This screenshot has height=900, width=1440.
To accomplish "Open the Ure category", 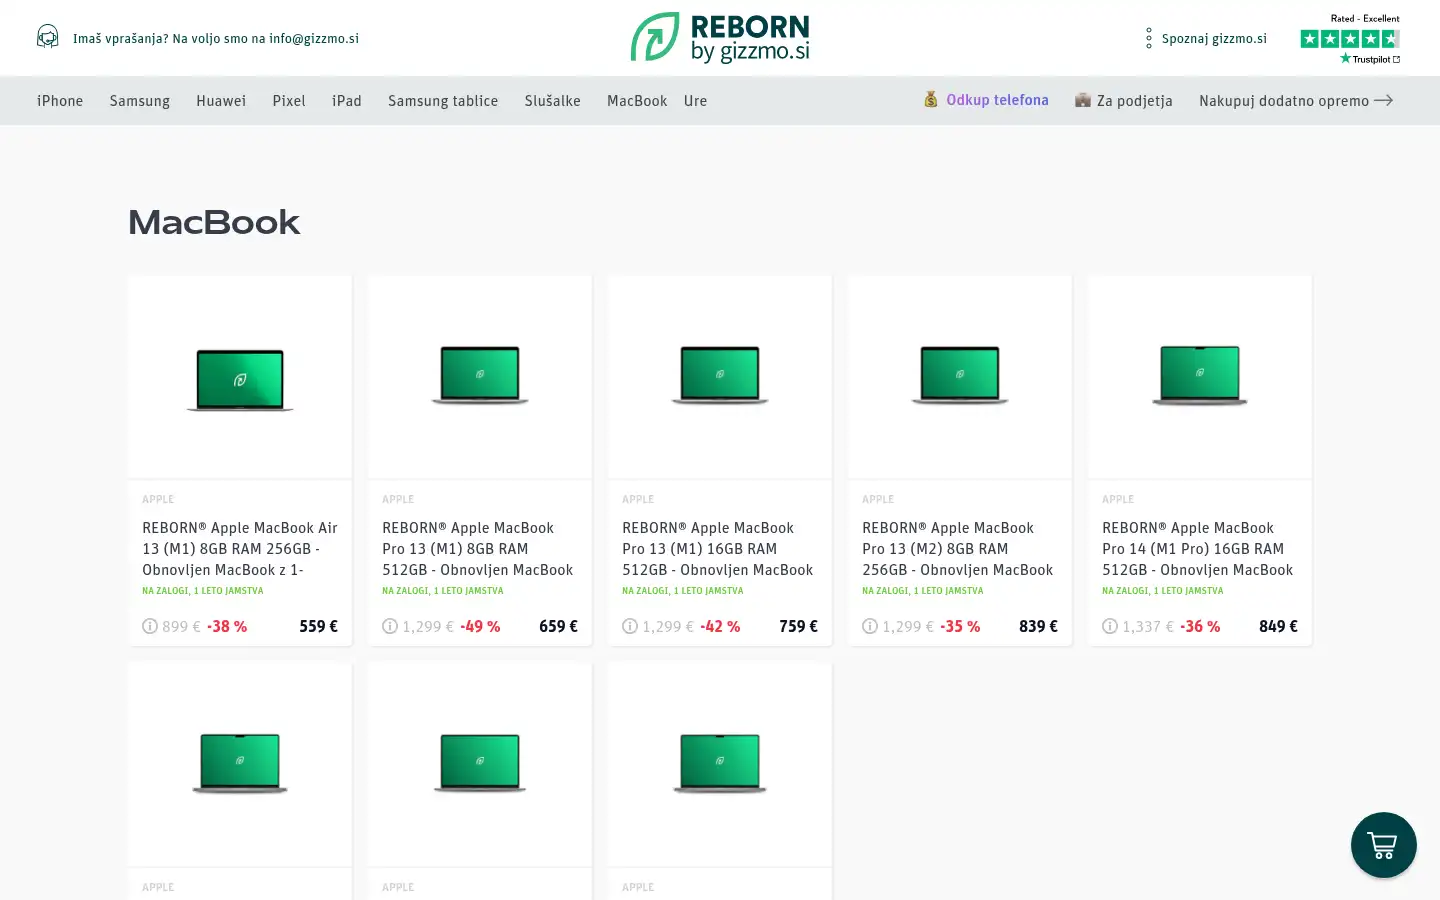I will (696, 101).
